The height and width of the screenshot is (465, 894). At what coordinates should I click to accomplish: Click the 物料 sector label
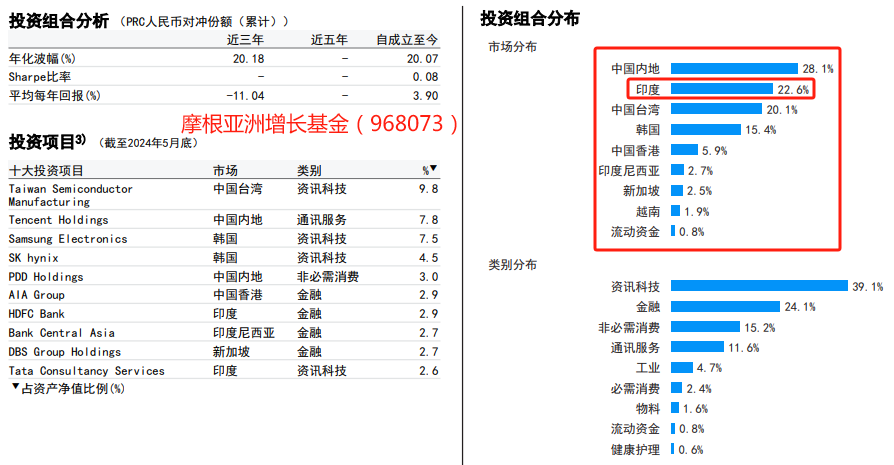pos(648,409)
